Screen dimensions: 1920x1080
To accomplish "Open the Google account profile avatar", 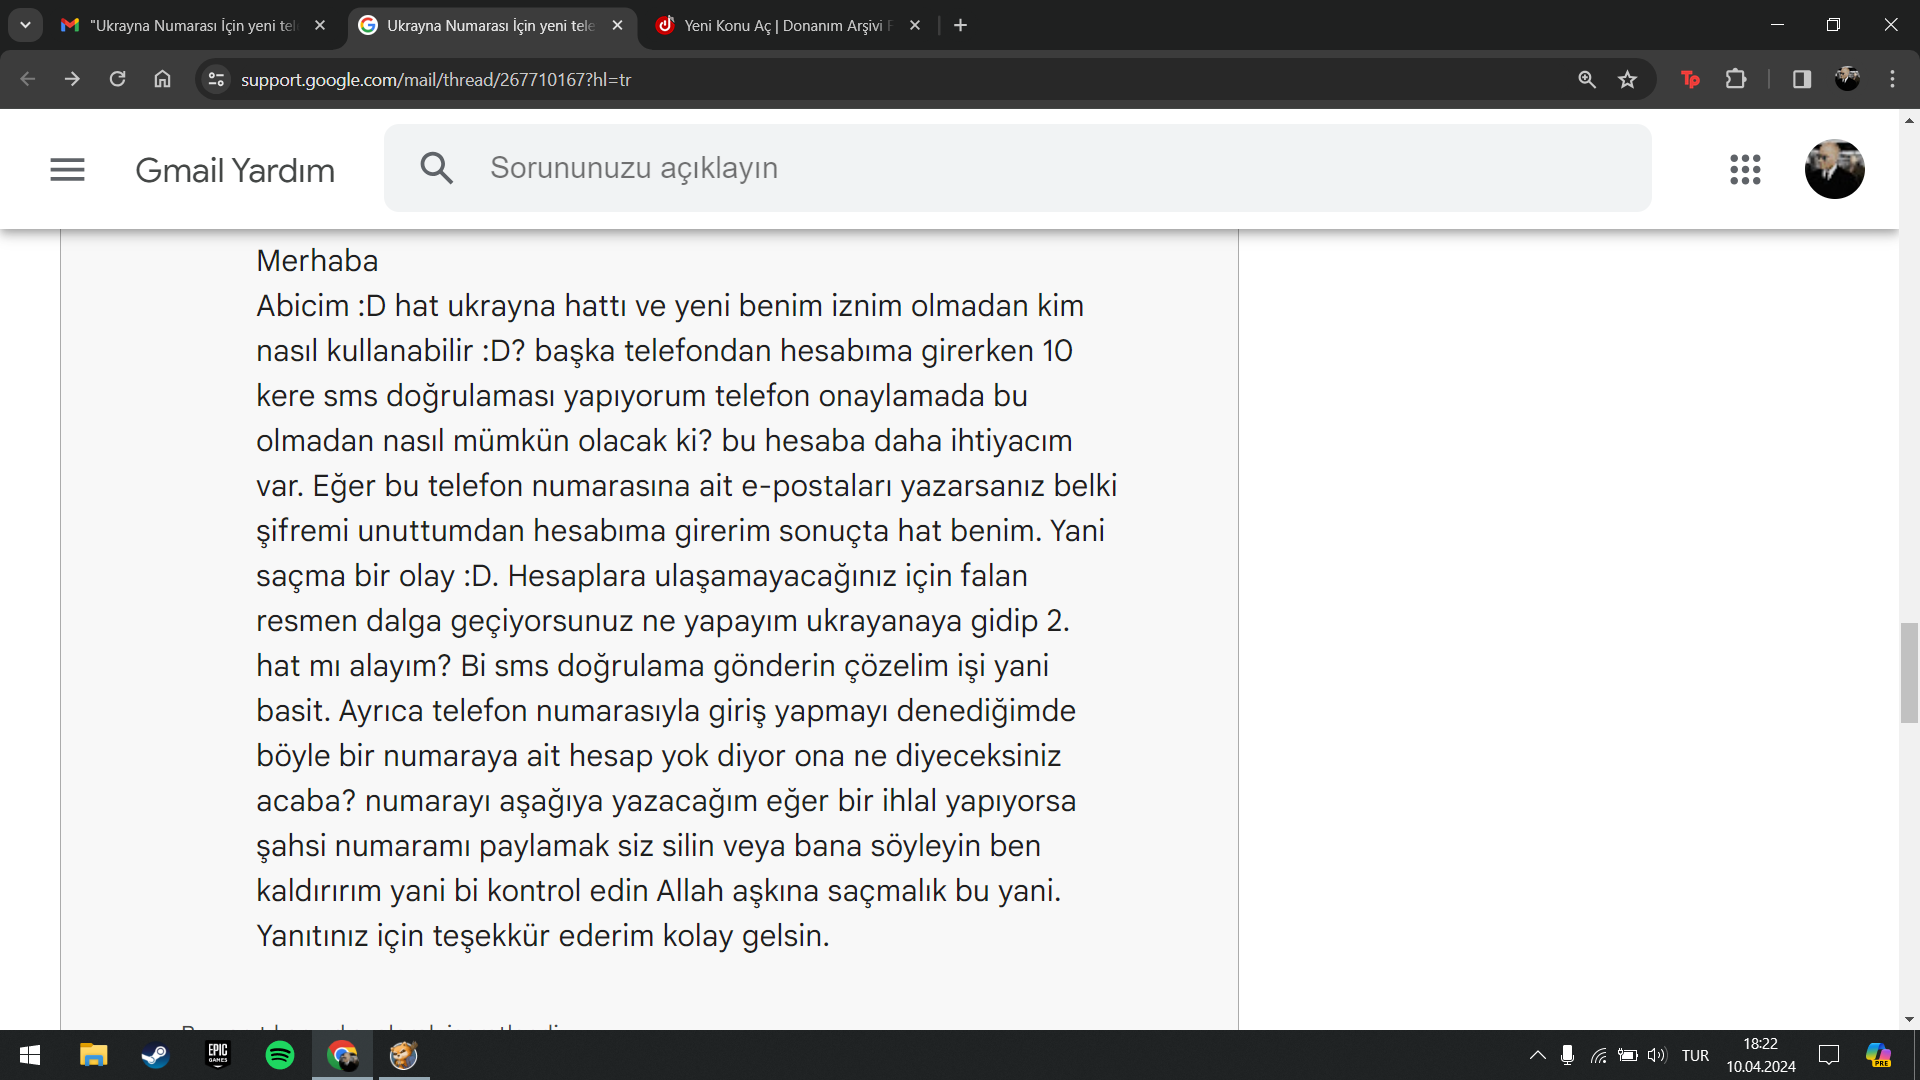I will point(1834,169).
